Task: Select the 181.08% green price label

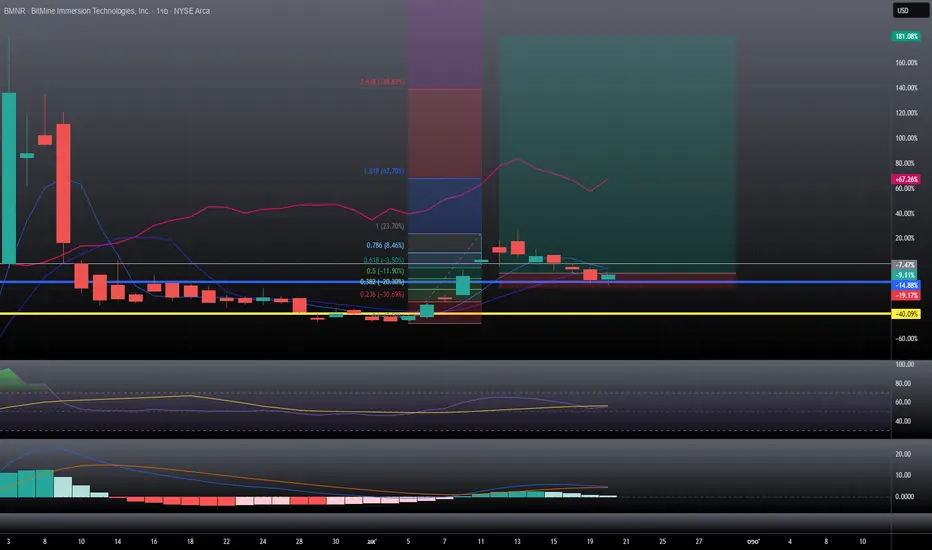Action: 906,36
